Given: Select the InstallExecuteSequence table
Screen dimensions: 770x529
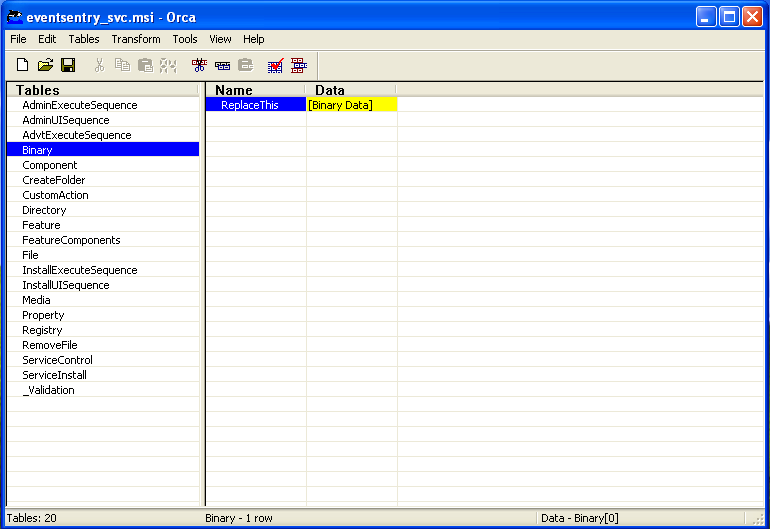Looking at the screenshot, I should tap(103, 270).
